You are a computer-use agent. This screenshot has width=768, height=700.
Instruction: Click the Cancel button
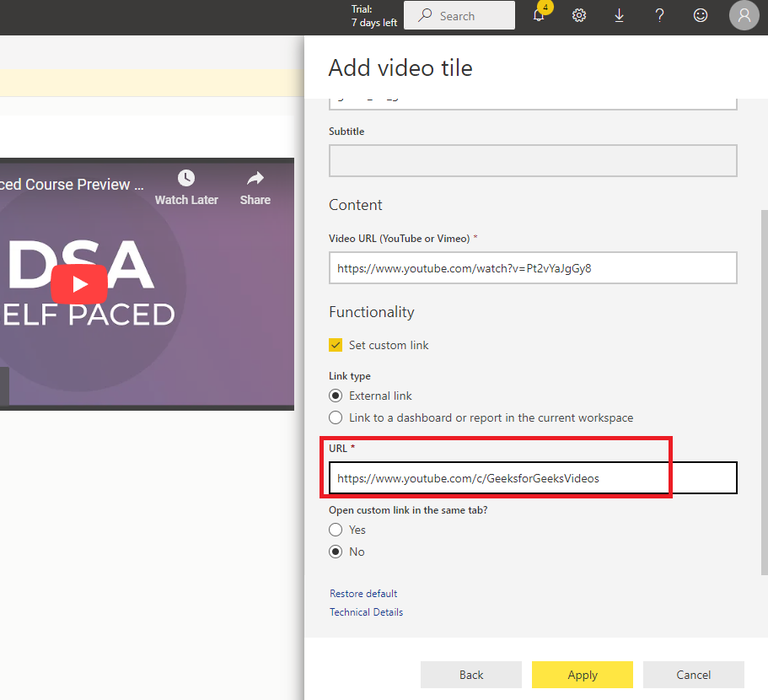[x=694, y=675]
